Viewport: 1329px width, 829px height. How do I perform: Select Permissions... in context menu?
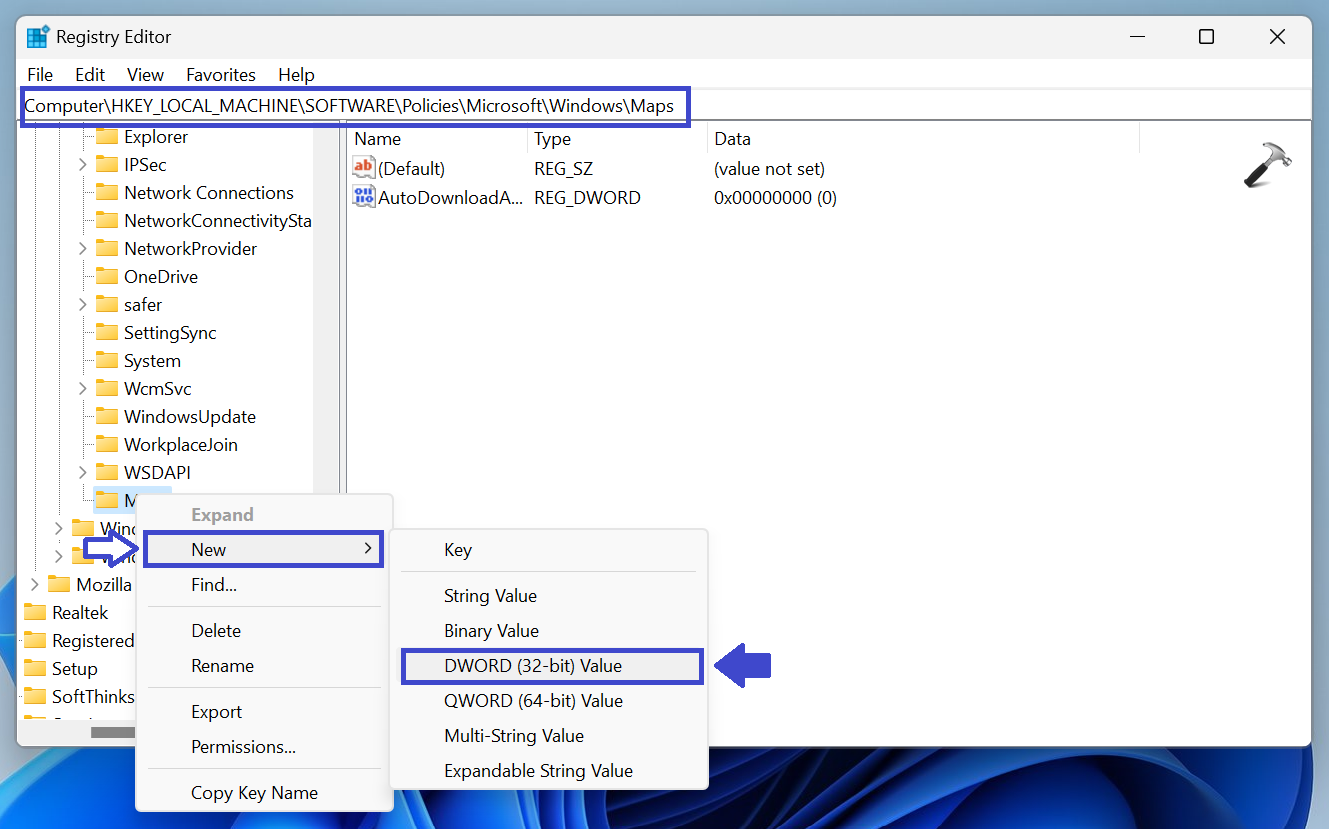pyautogui.click(x=243, y=747)
